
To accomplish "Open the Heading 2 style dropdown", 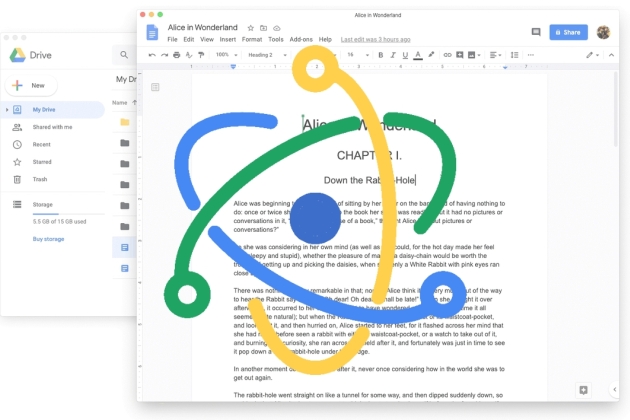I will (267, 55).
